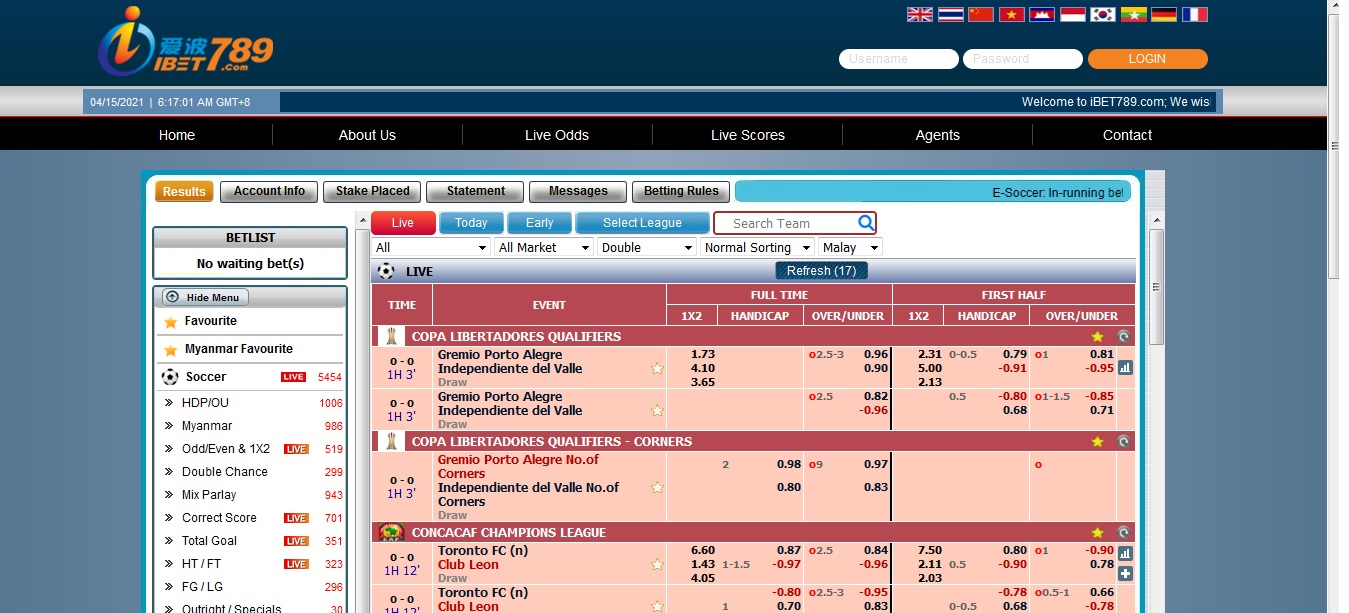The image size is (1349, 613).
Task: Open the Agents menu
Action: coord(938,135)
